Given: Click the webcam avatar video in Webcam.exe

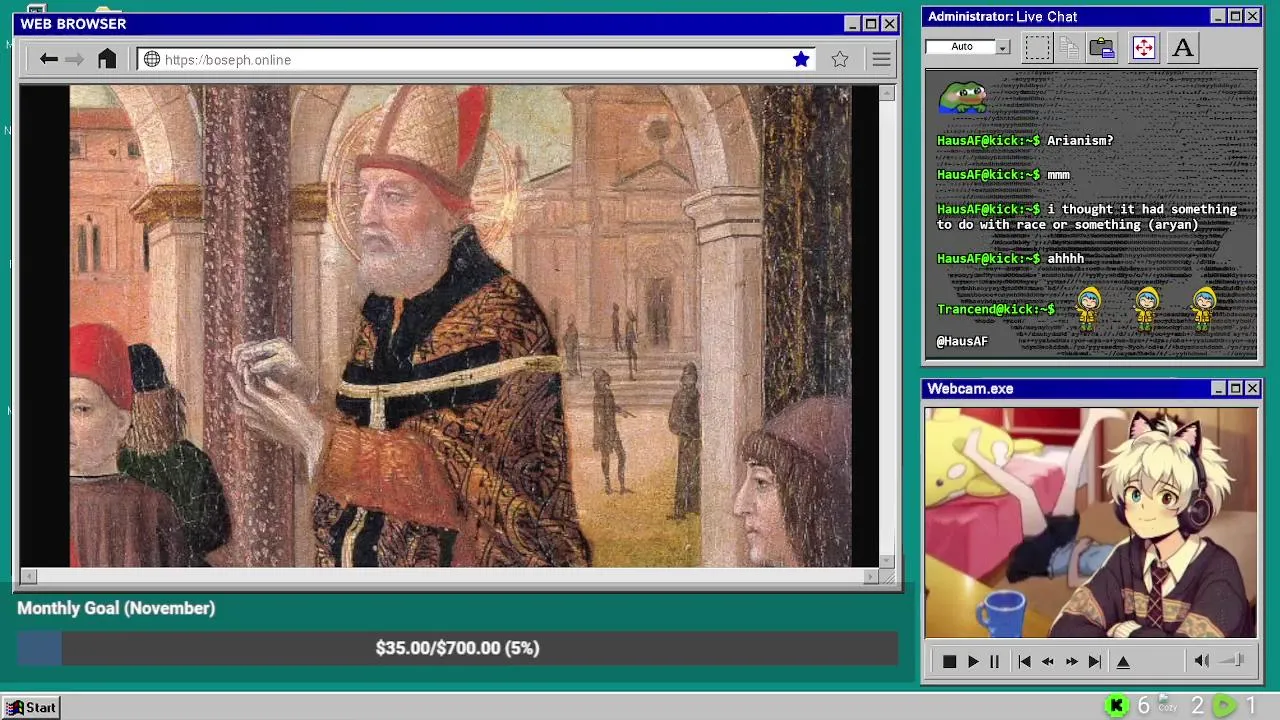Looking at the screenshot, I should 1091,522.
